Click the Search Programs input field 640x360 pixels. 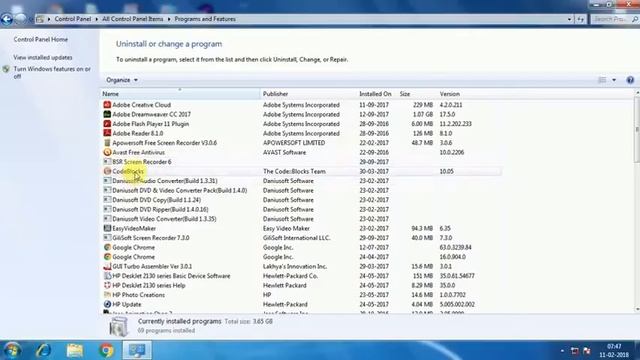pos(615,19)
